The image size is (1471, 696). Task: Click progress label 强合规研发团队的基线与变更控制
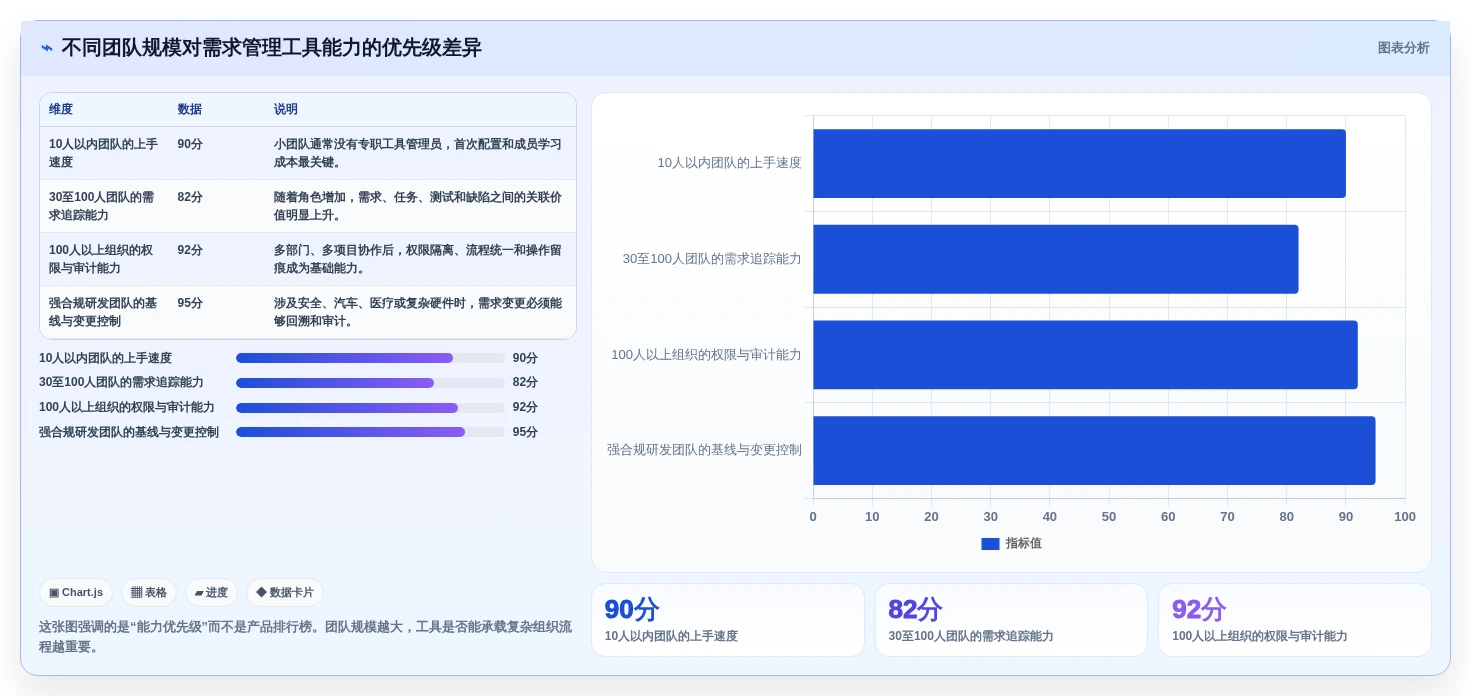pyautogui.click(x=129, y=432)
